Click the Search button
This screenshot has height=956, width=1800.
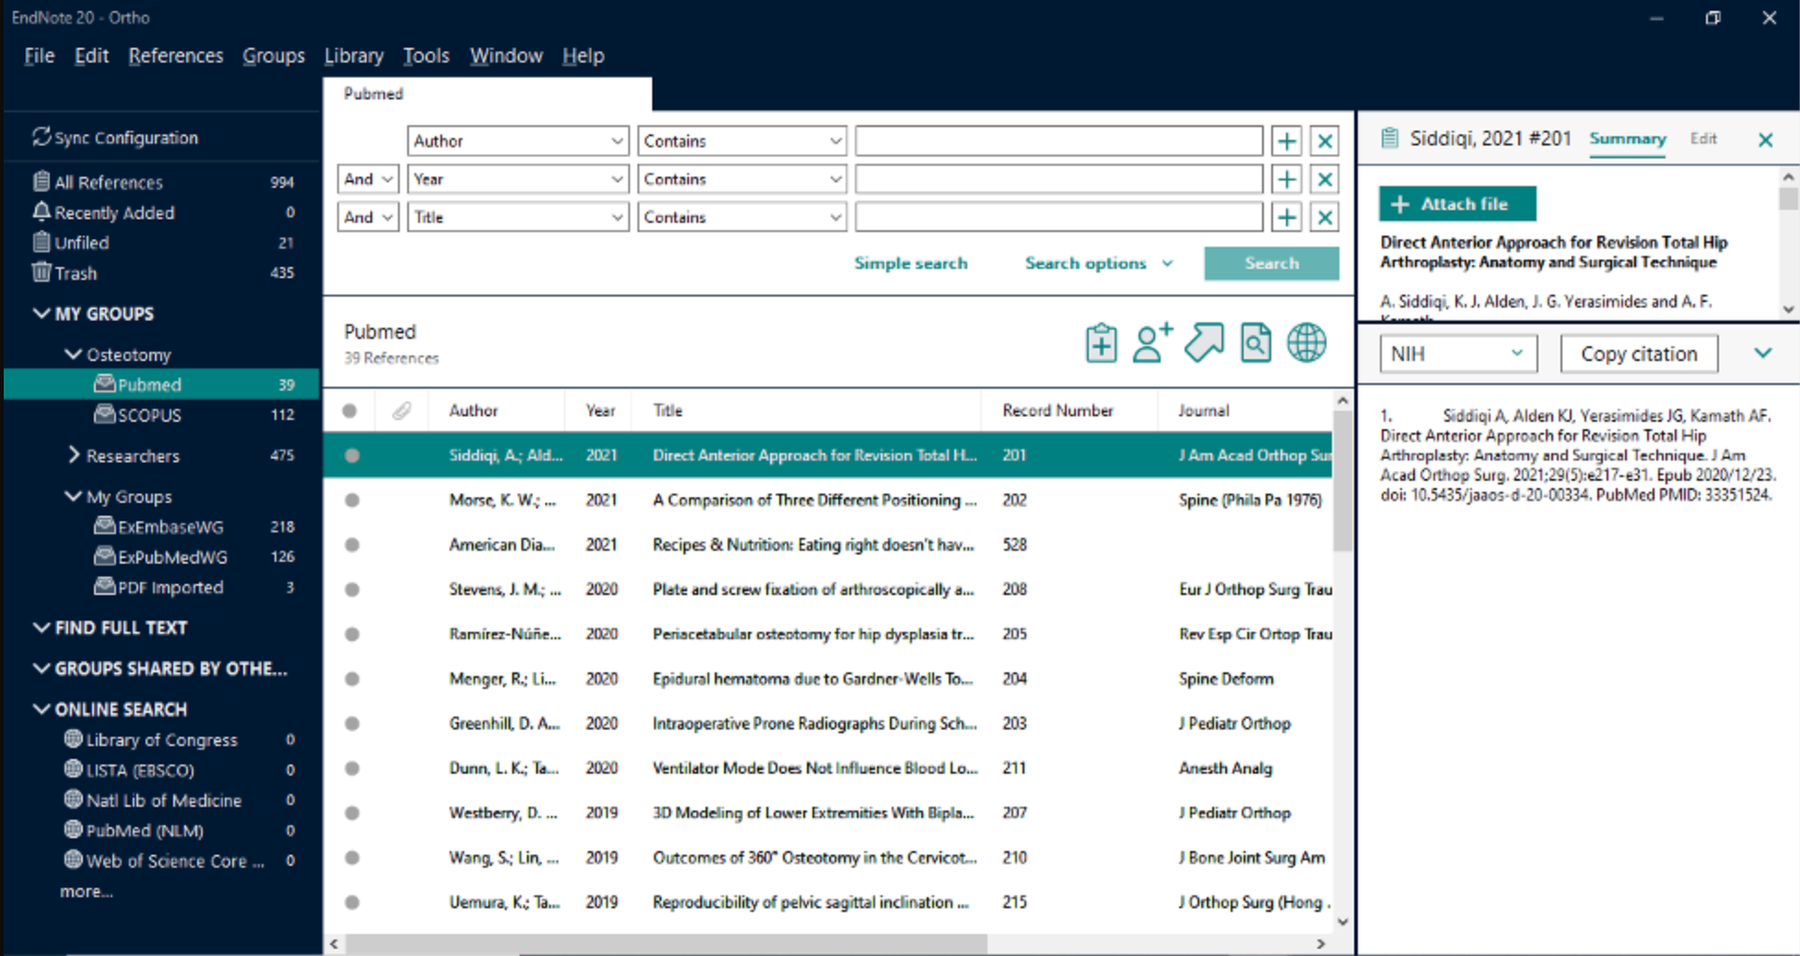coord(1272,263)
